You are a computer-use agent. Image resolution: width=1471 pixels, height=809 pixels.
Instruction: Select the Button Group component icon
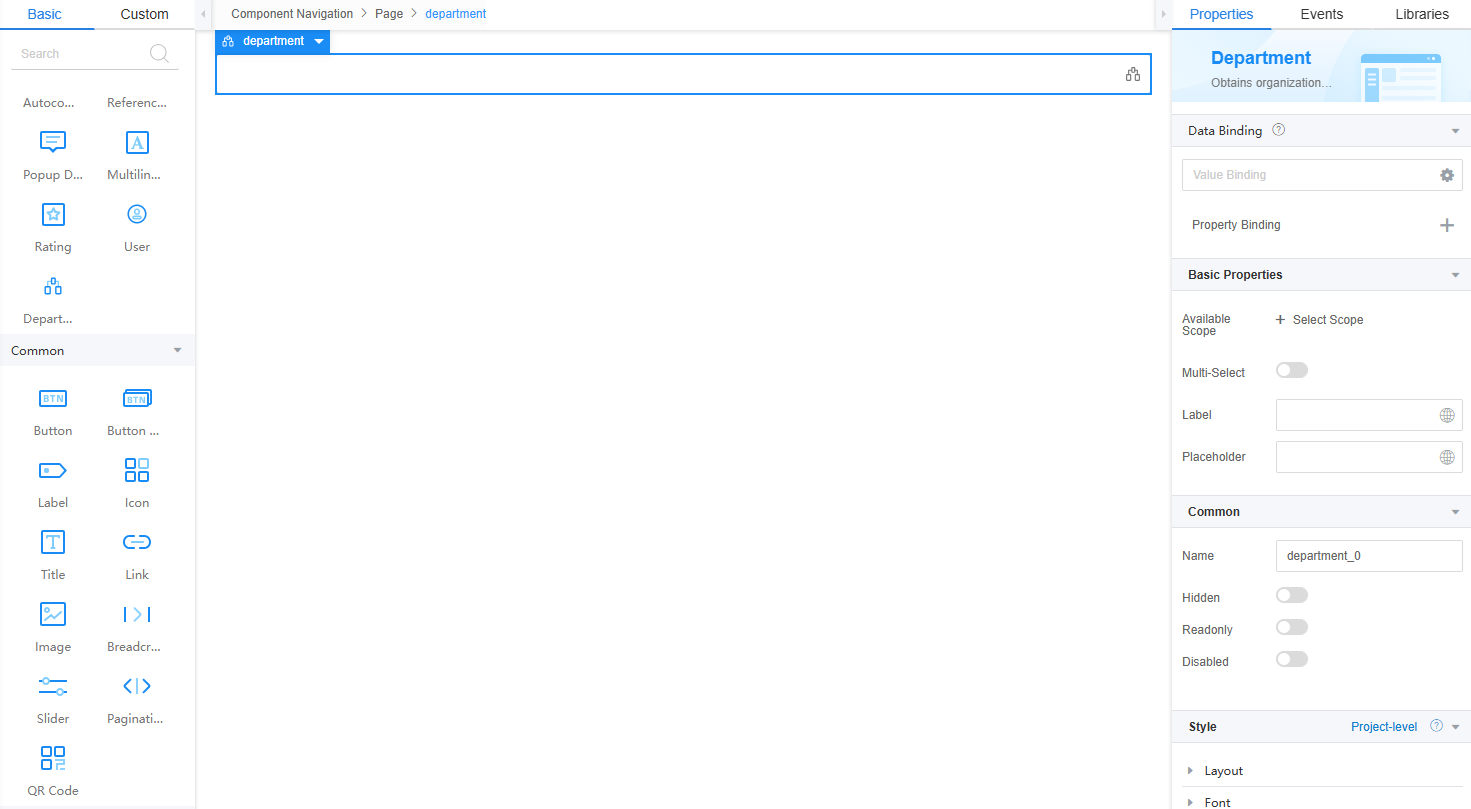click(137, 398)
